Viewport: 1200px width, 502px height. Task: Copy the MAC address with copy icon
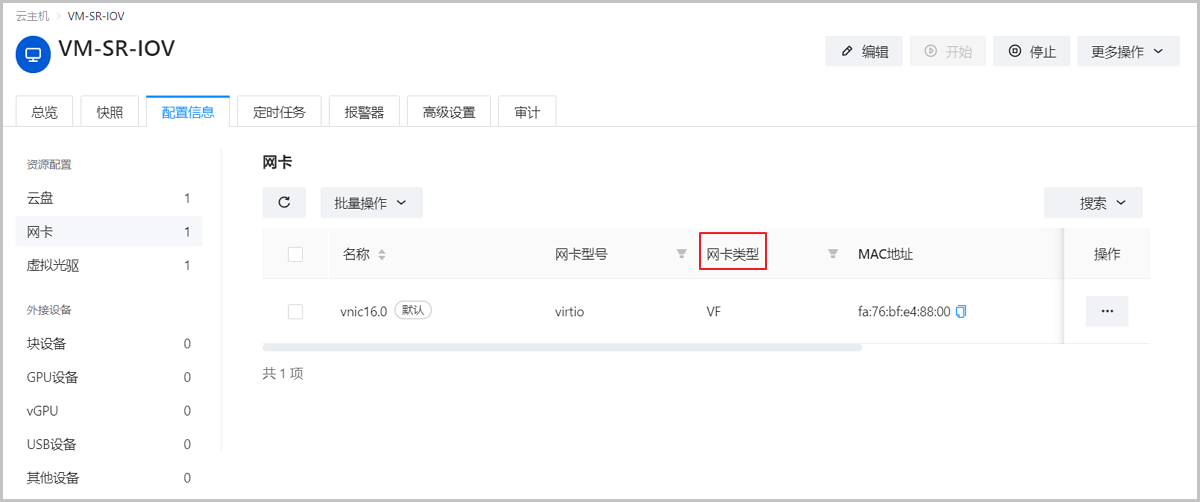(961, 312)
